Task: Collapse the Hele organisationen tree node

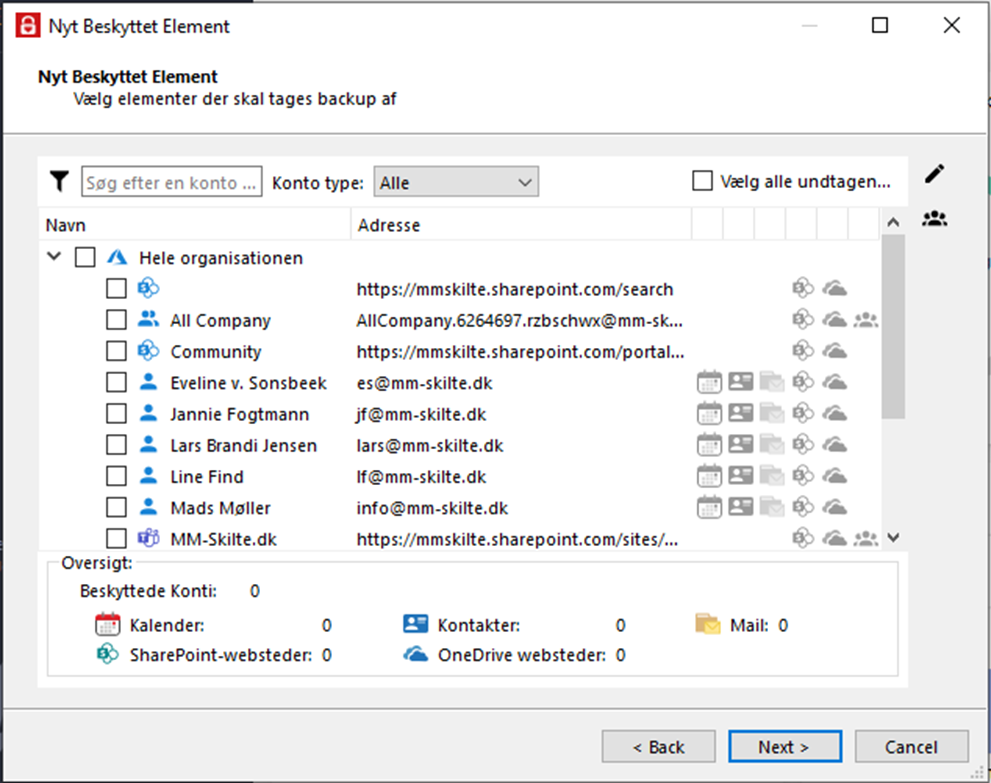Action: click(x=54, y=257)
